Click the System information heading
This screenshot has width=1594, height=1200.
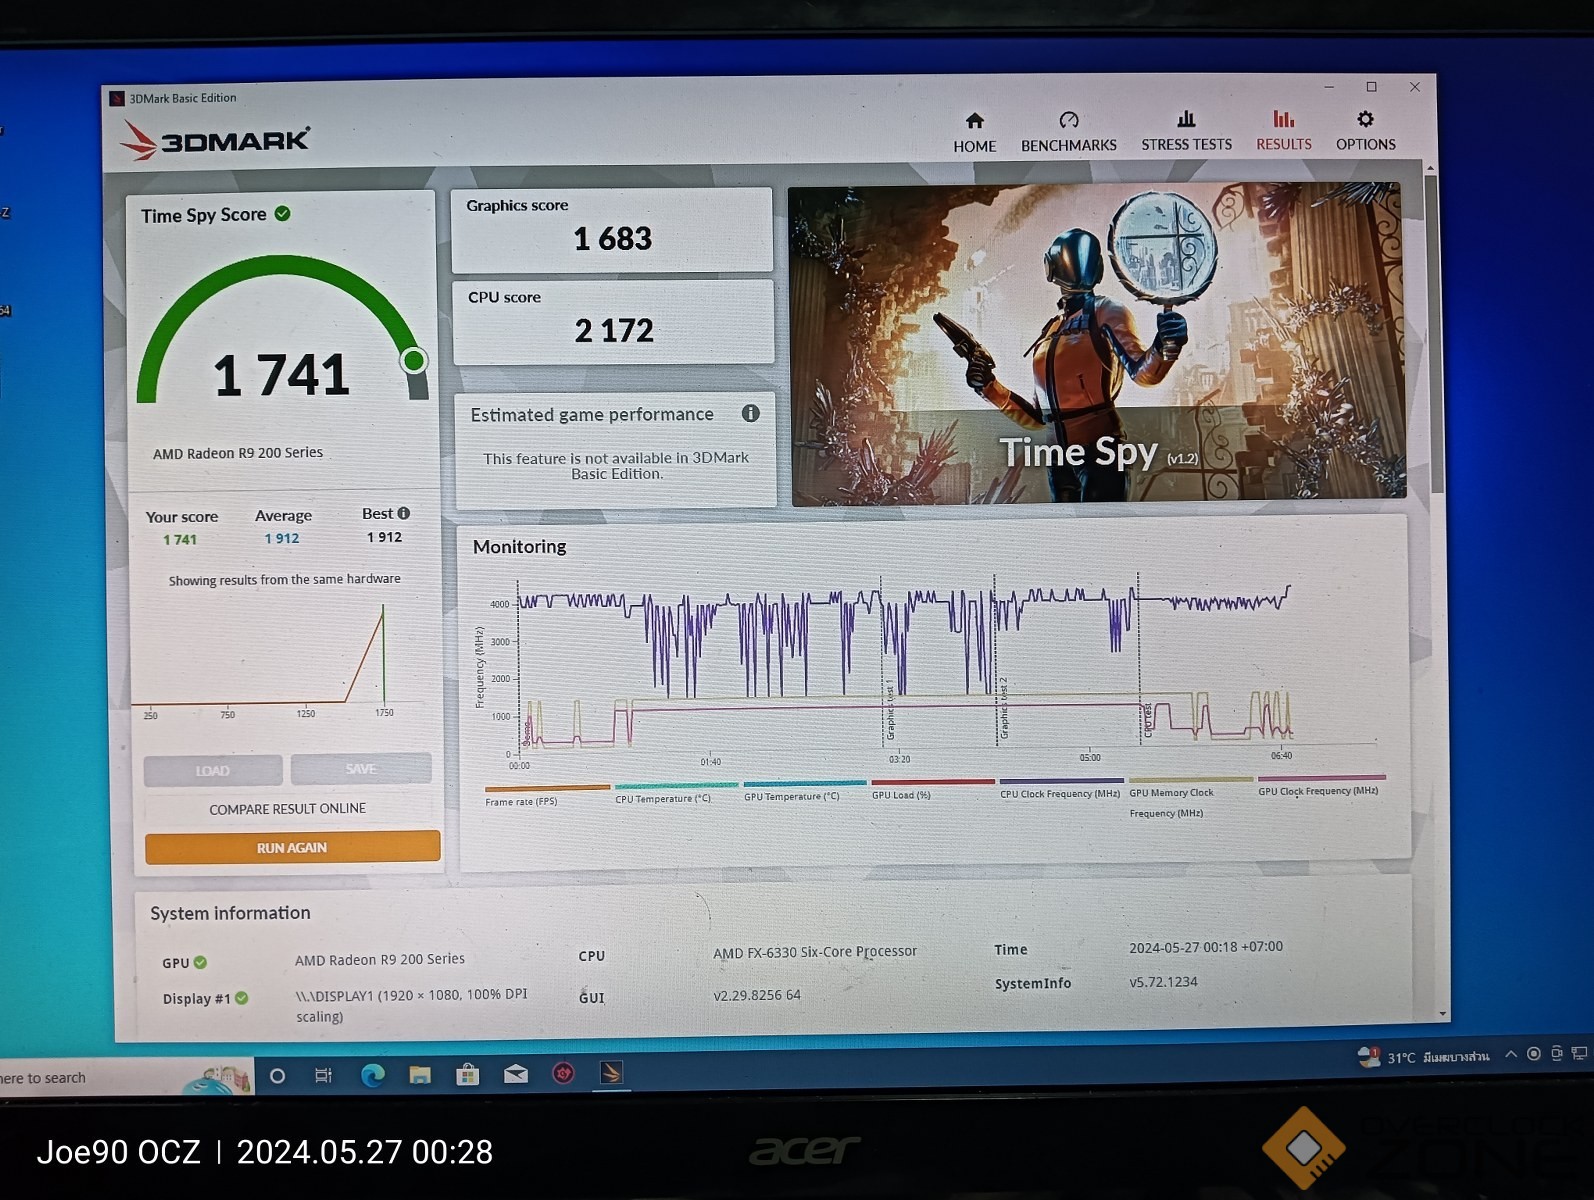pos(230,913)
